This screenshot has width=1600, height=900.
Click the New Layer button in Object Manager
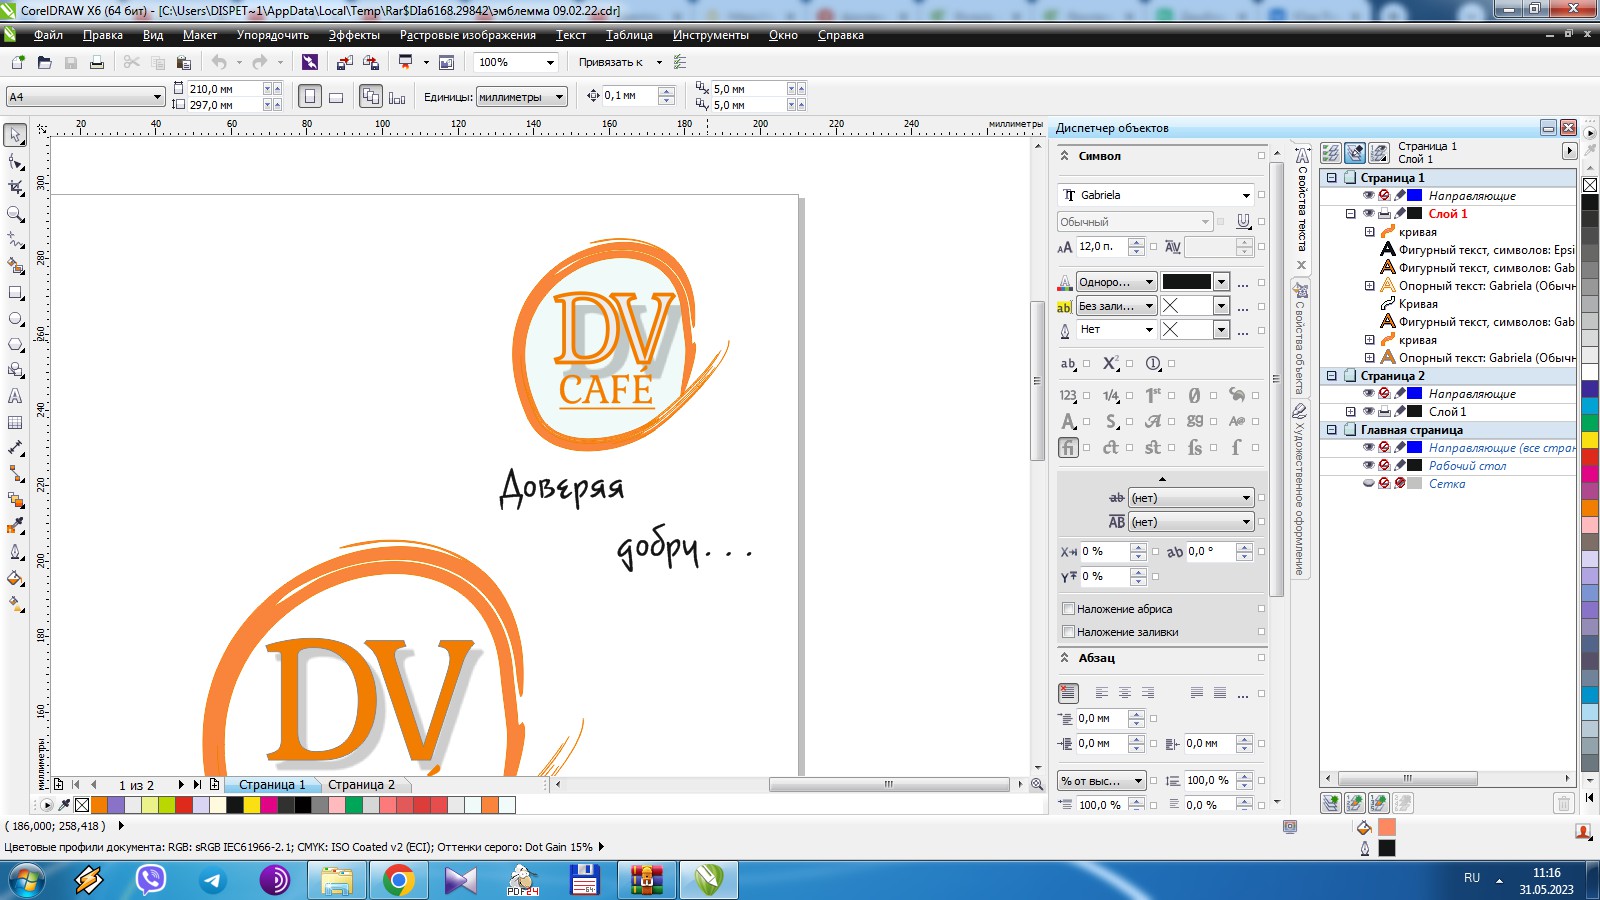[1330, 802]
